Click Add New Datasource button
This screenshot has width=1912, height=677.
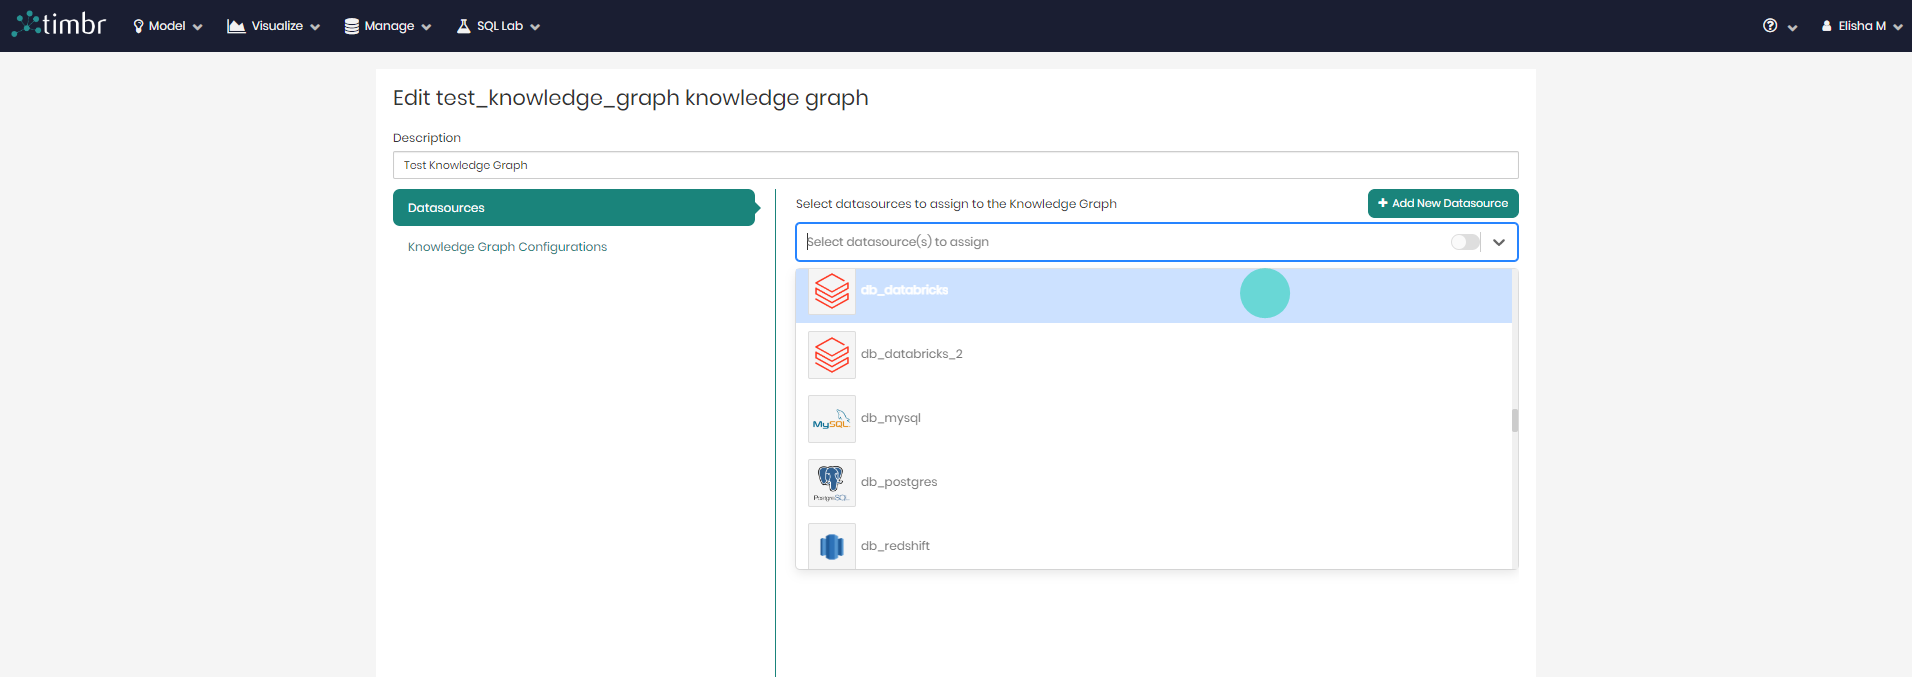click(1442, 203)
